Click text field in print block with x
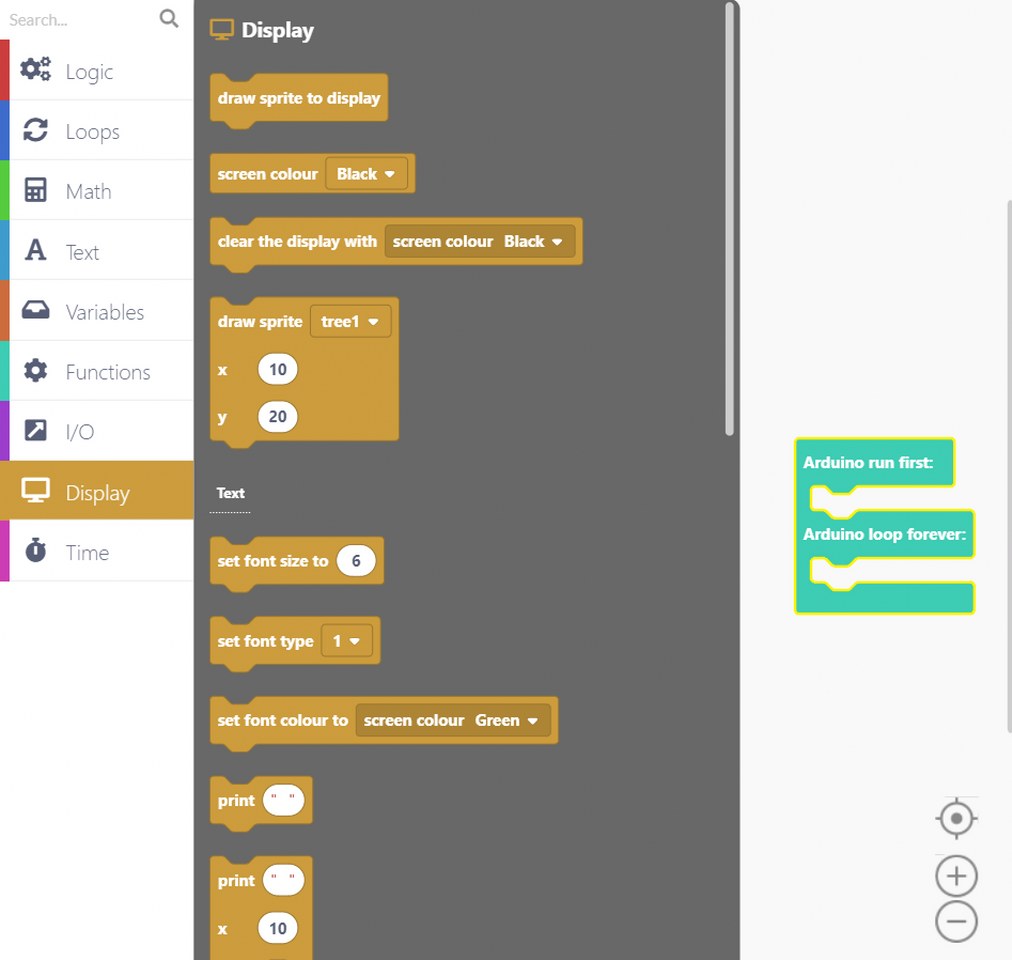The width and height of the screenshot is (1012, 960). 283,881
